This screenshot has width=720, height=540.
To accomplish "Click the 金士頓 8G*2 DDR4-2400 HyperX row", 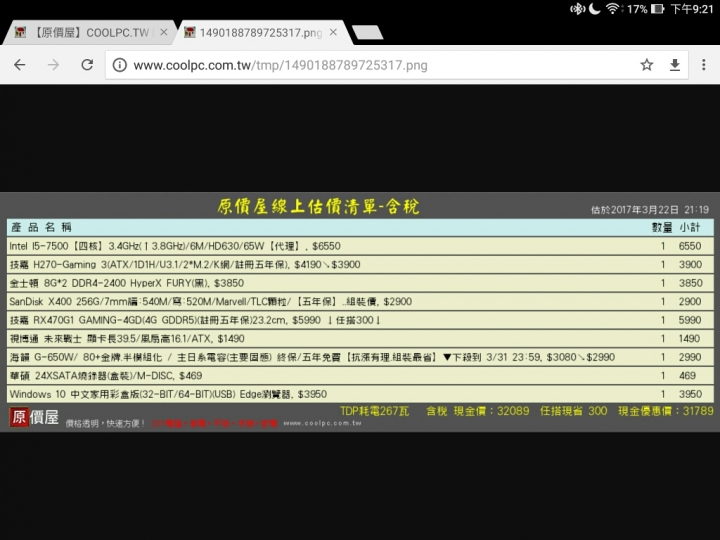I will [x=360, y=283].
